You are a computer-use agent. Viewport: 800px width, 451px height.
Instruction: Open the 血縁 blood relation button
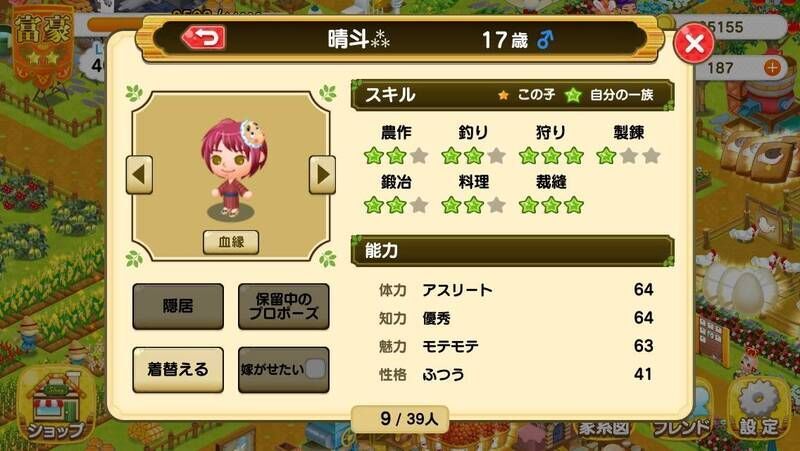tap(231, 242)
